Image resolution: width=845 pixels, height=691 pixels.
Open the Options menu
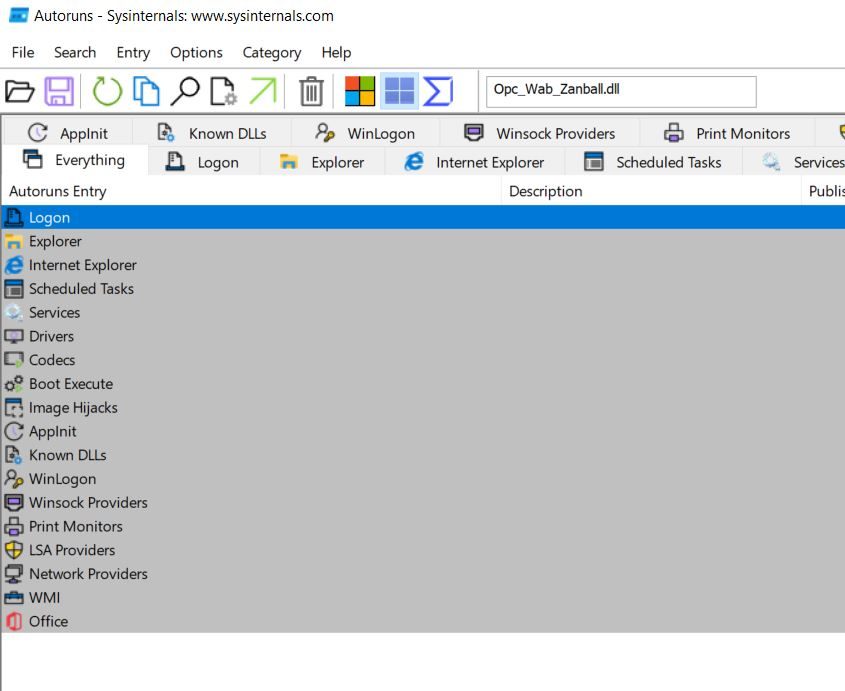click(196, 52)
